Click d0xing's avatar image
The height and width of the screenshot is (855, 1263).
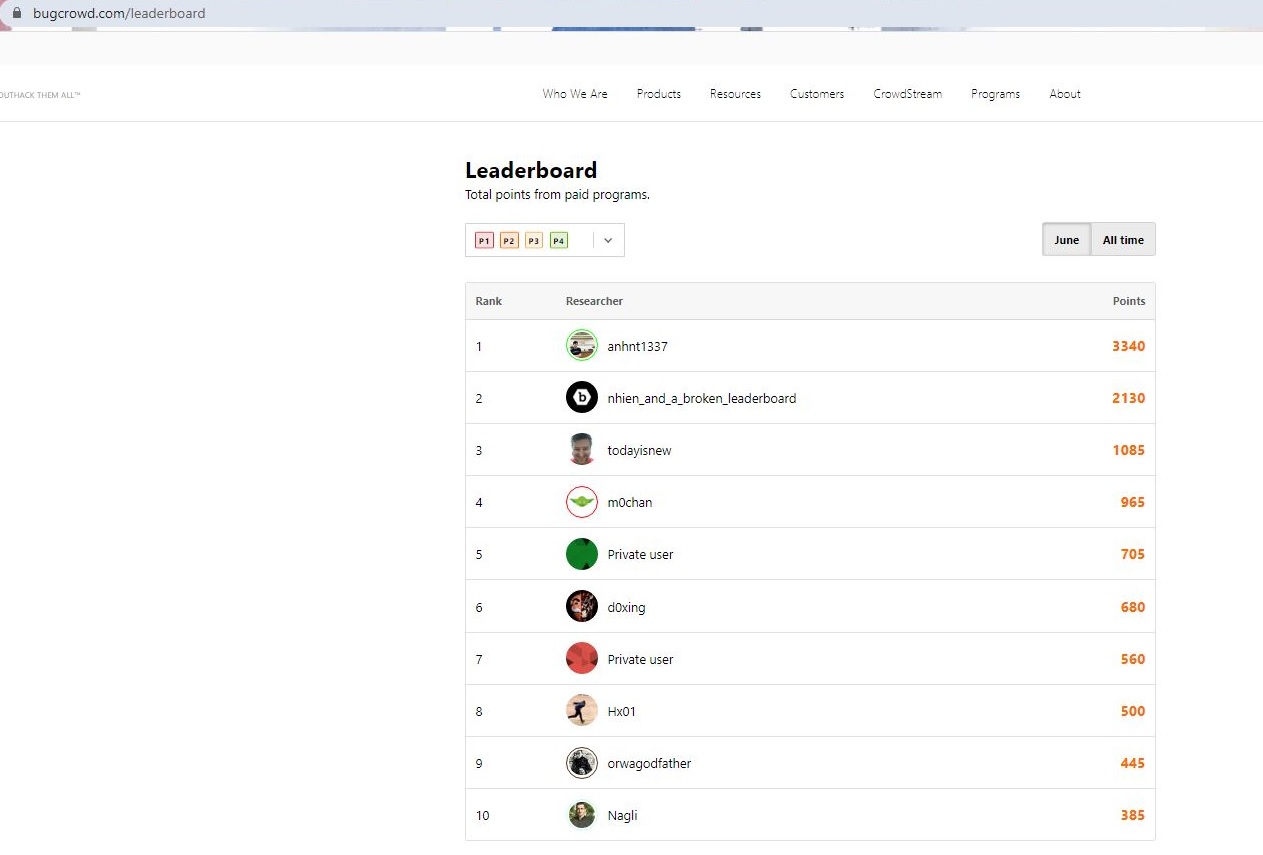(581, 607)
